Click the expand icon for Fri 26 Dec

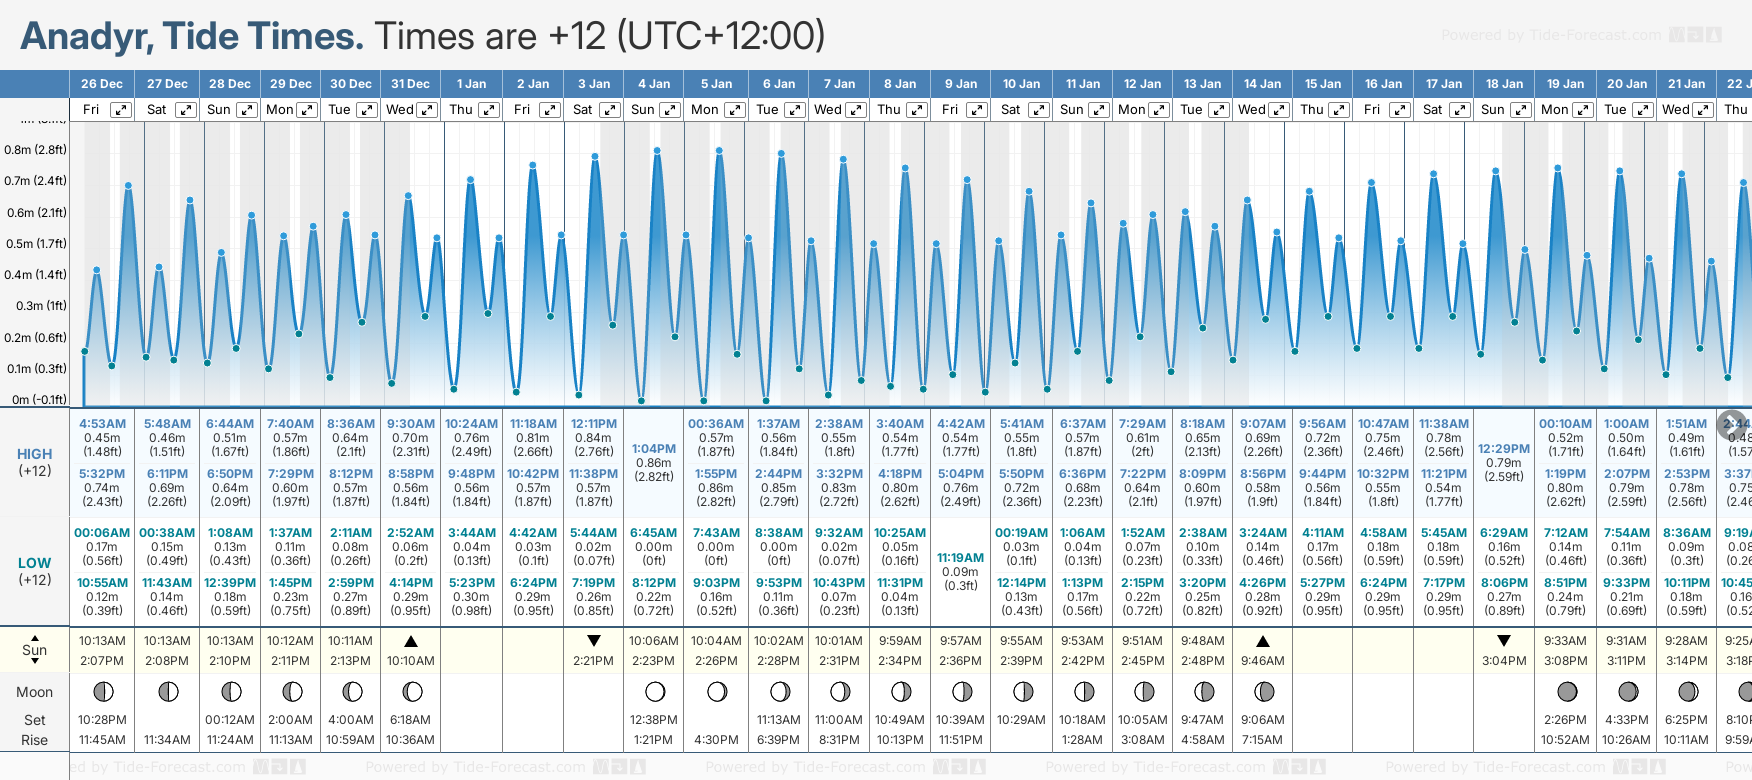(x=120, y=110)
